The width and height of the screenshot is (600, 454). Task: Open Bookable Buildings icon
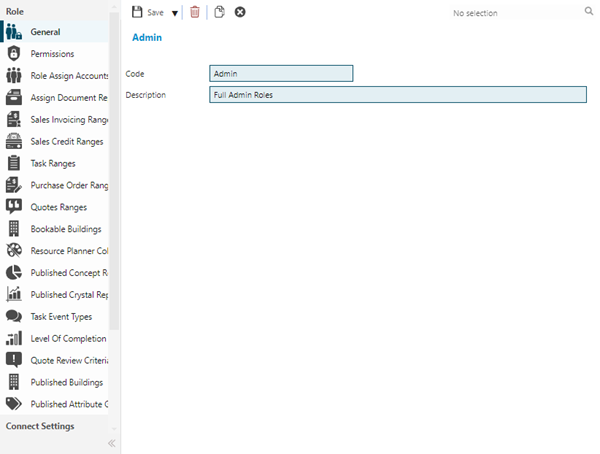[14, 229]
